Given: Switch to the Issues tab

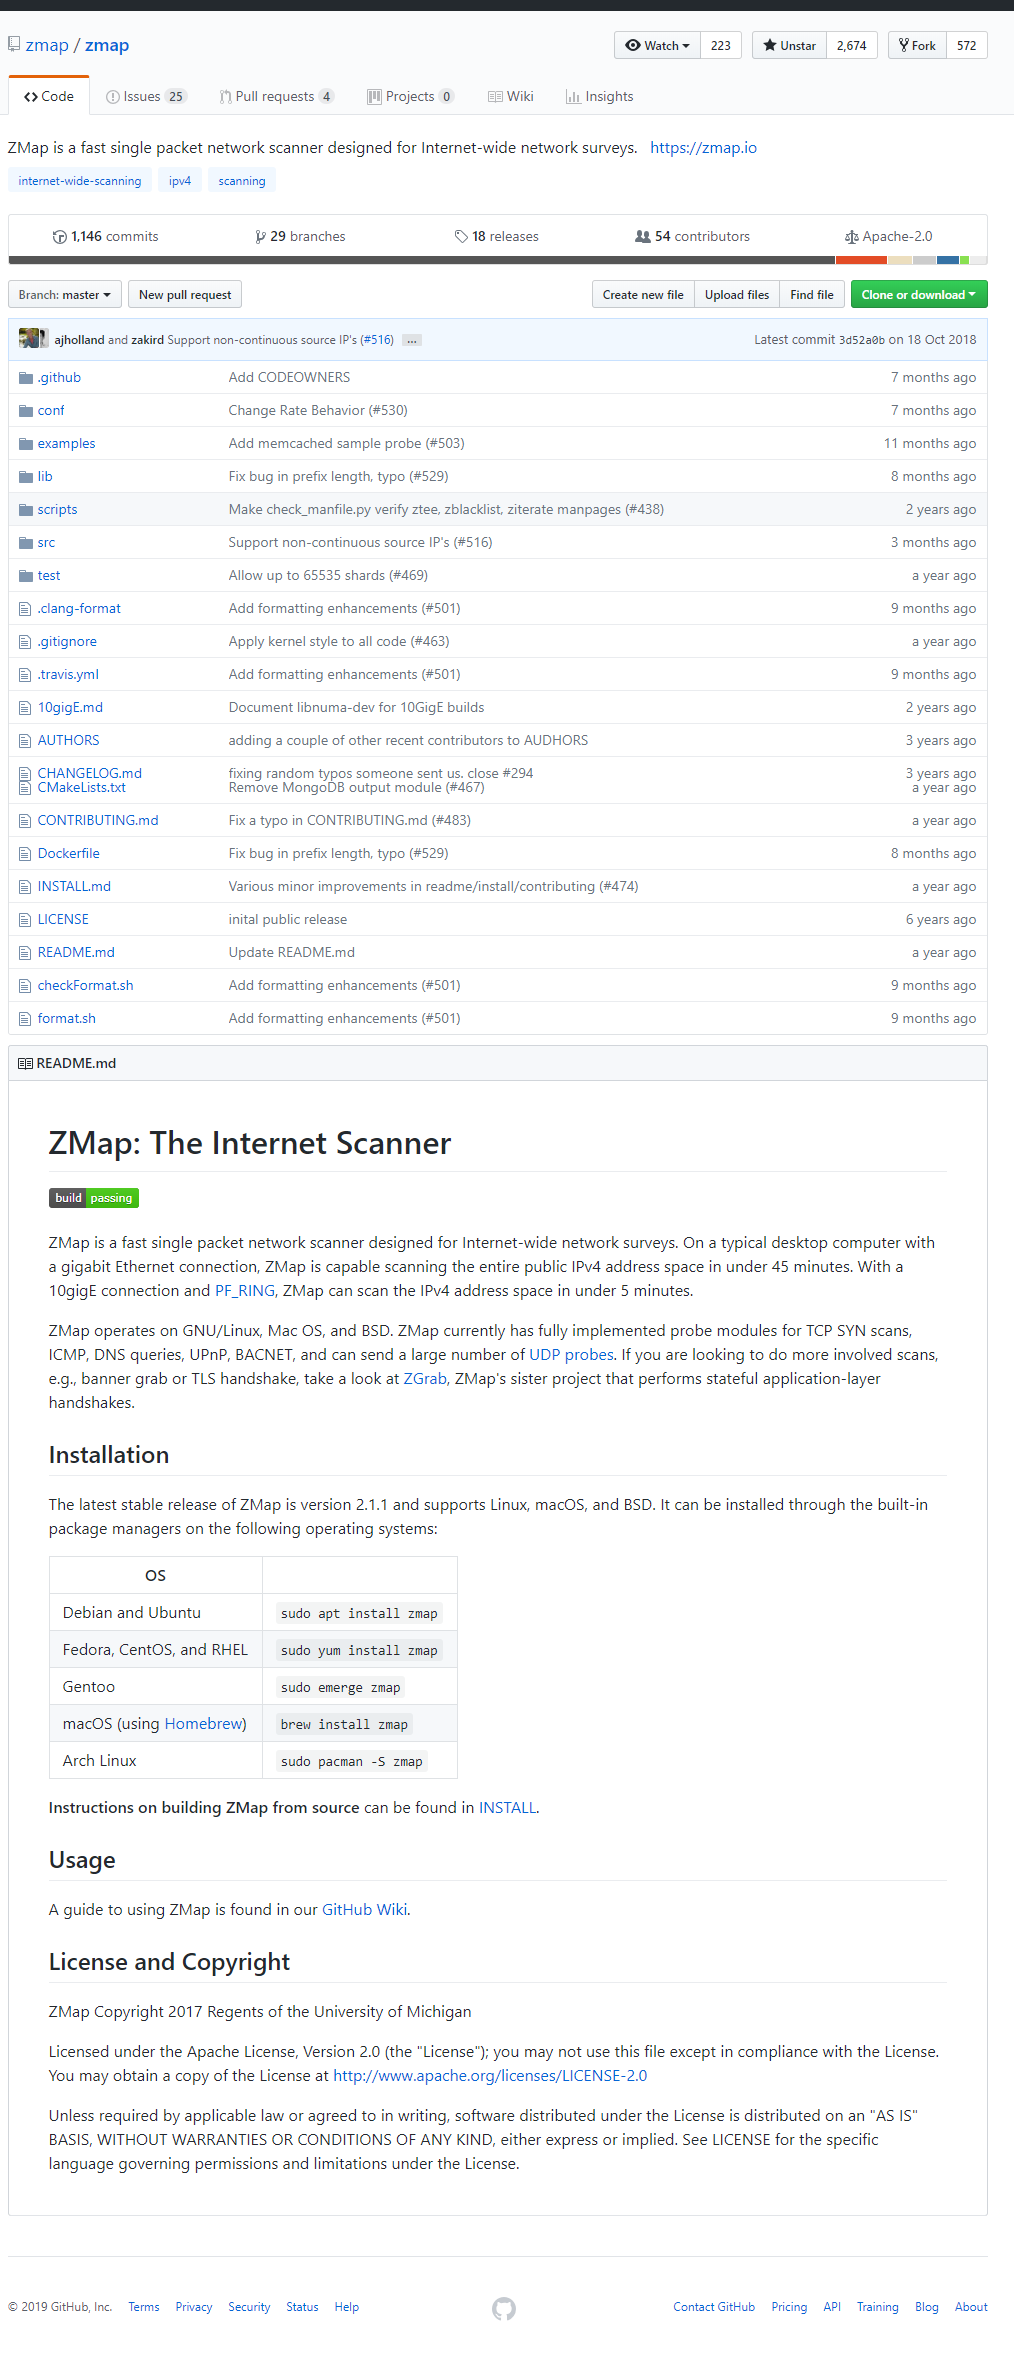Looking at the screenshot, I should click(146, 97).
